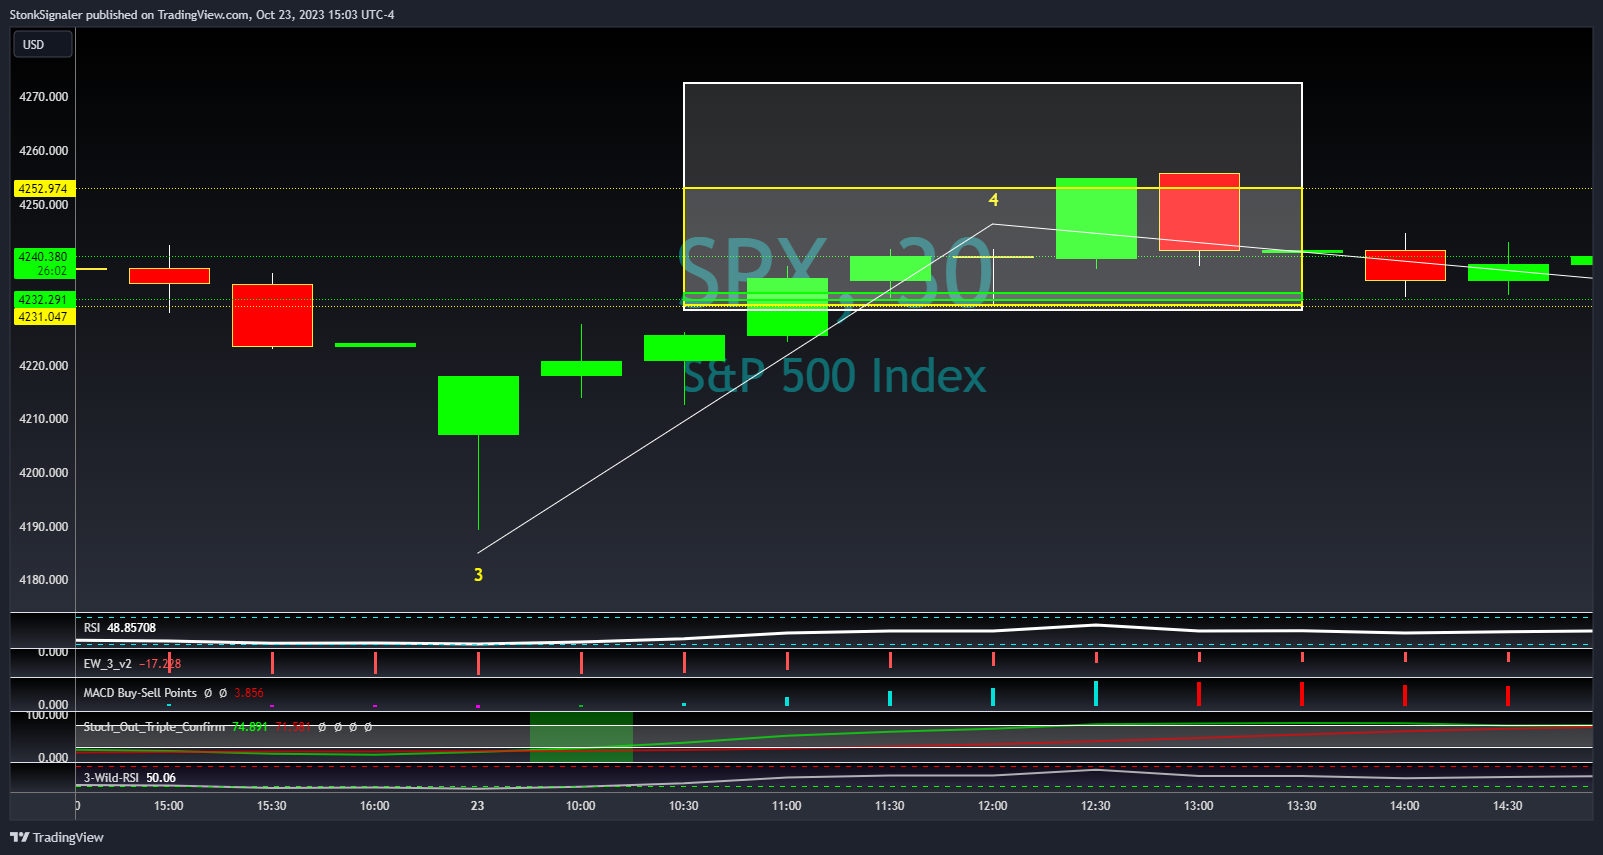Click the 4270.000 price axis value
Viewport: 1603px width, 855px height.
(x=44, y=97)
